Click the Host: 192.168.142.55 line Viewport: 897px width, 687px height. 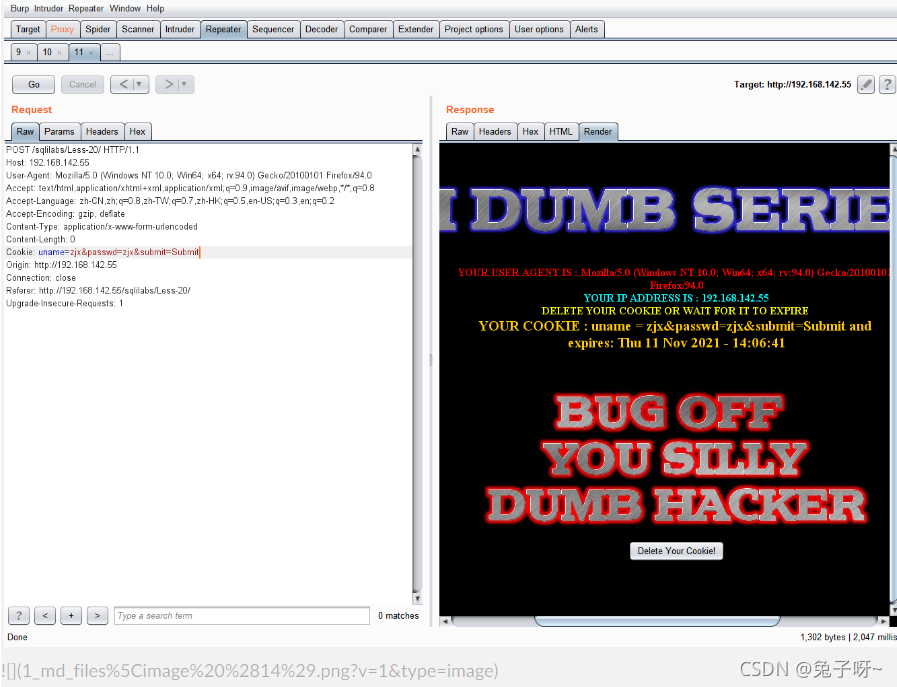47,162
